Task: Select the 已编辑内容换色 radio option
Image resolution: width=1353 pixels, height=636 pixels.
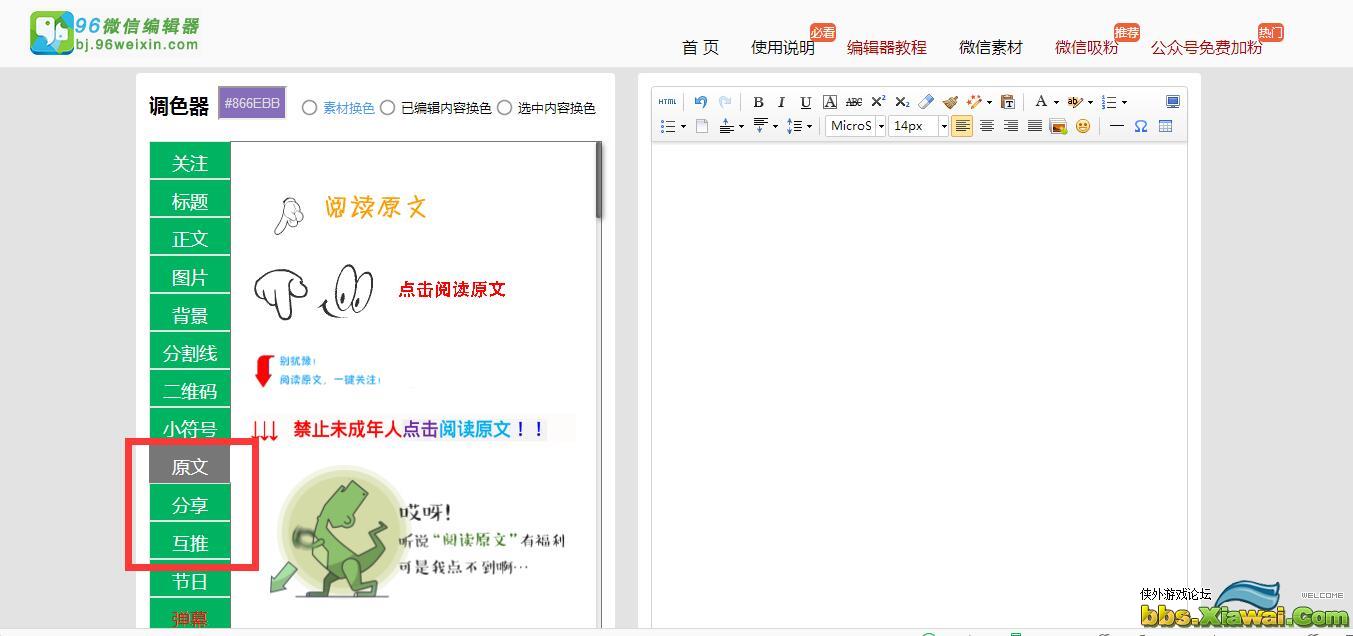Action: (x=388, y=108)
